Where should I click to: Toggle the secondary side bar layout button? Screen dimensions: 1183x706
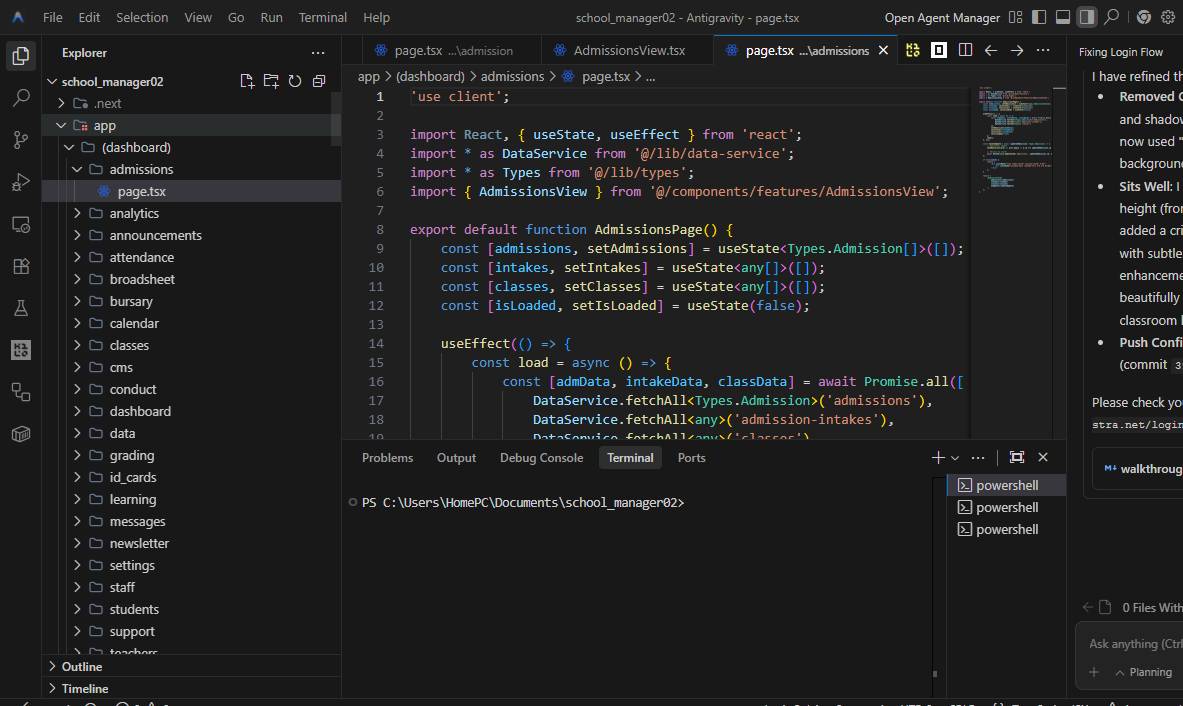point(1086,17)
